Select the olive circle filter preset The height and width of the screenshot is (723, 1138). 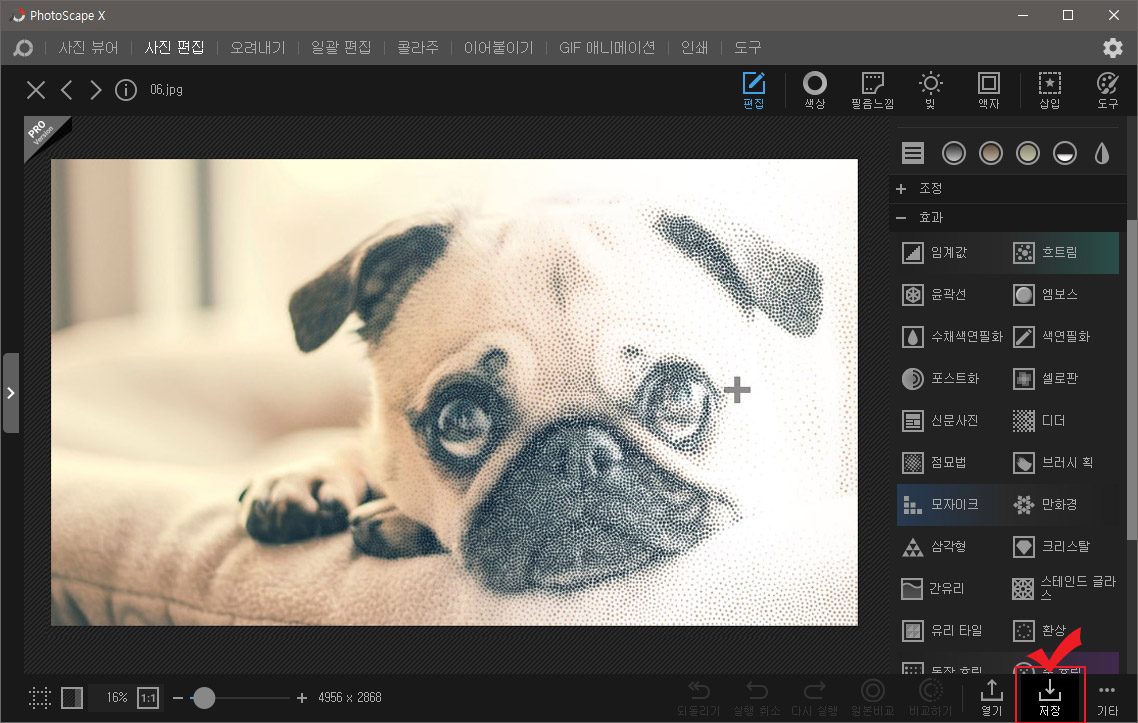click(x=1028, y=153)
